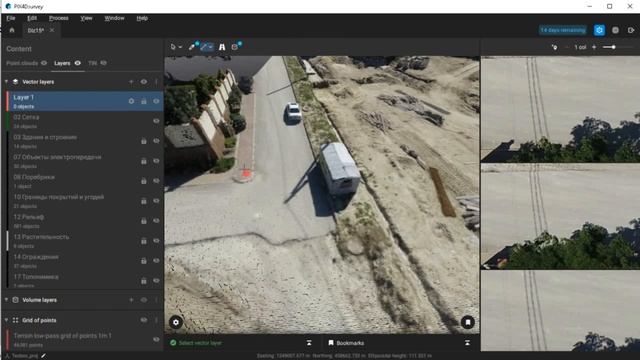The image size is (640, 360).
Task: Click the exit/logout icon at top right
Action: tap(631, 30)
